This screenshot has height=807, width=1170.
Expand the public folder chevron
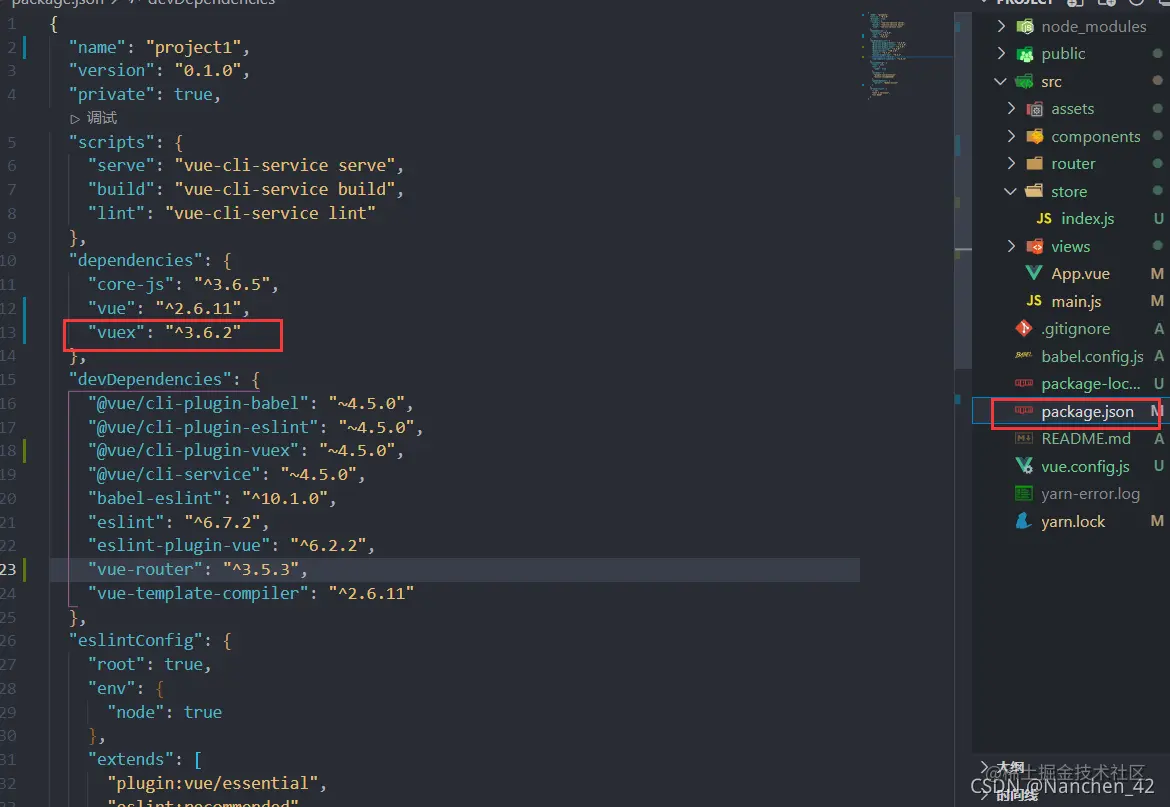(1001, 54)
